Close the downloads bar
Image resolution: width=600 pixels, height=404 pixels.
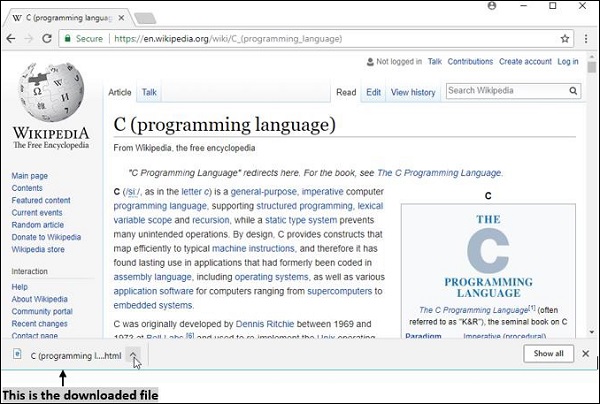click(585, 354)
